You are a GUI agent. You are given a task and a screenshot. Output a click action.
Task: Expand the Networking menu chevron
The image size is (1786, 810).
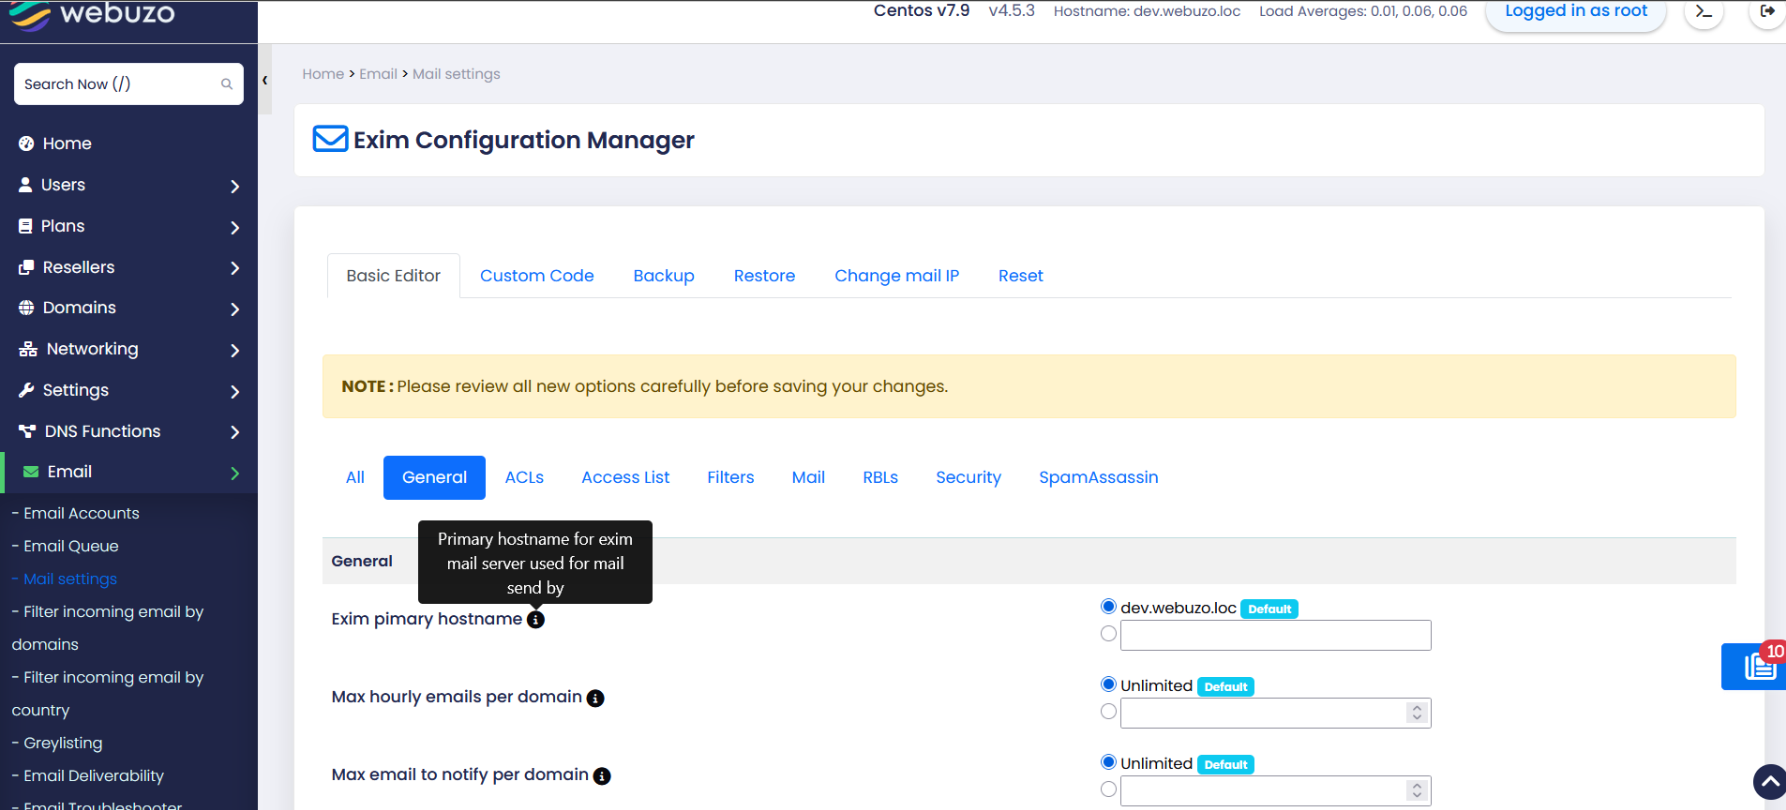point(235,350)
